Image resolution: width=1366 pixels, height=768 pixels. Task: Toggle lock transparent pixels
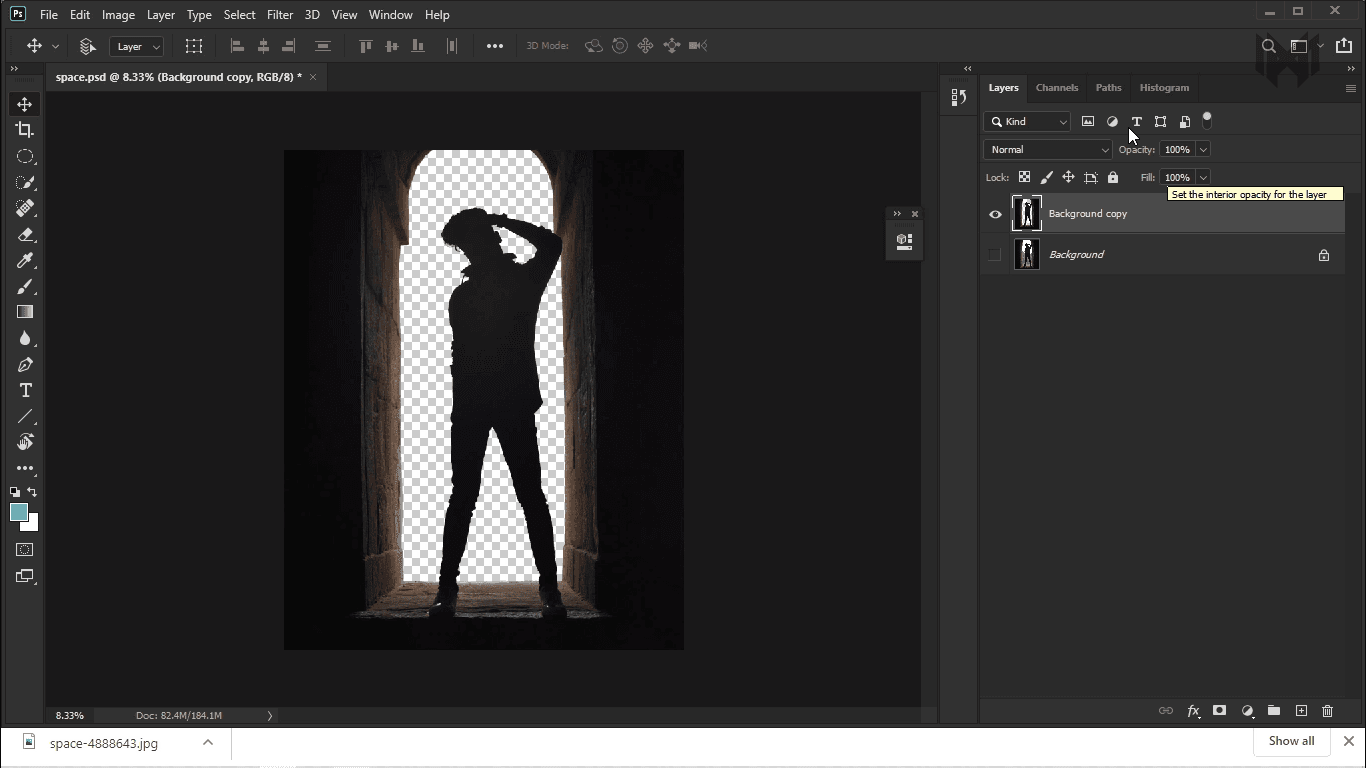point(1024,177)
